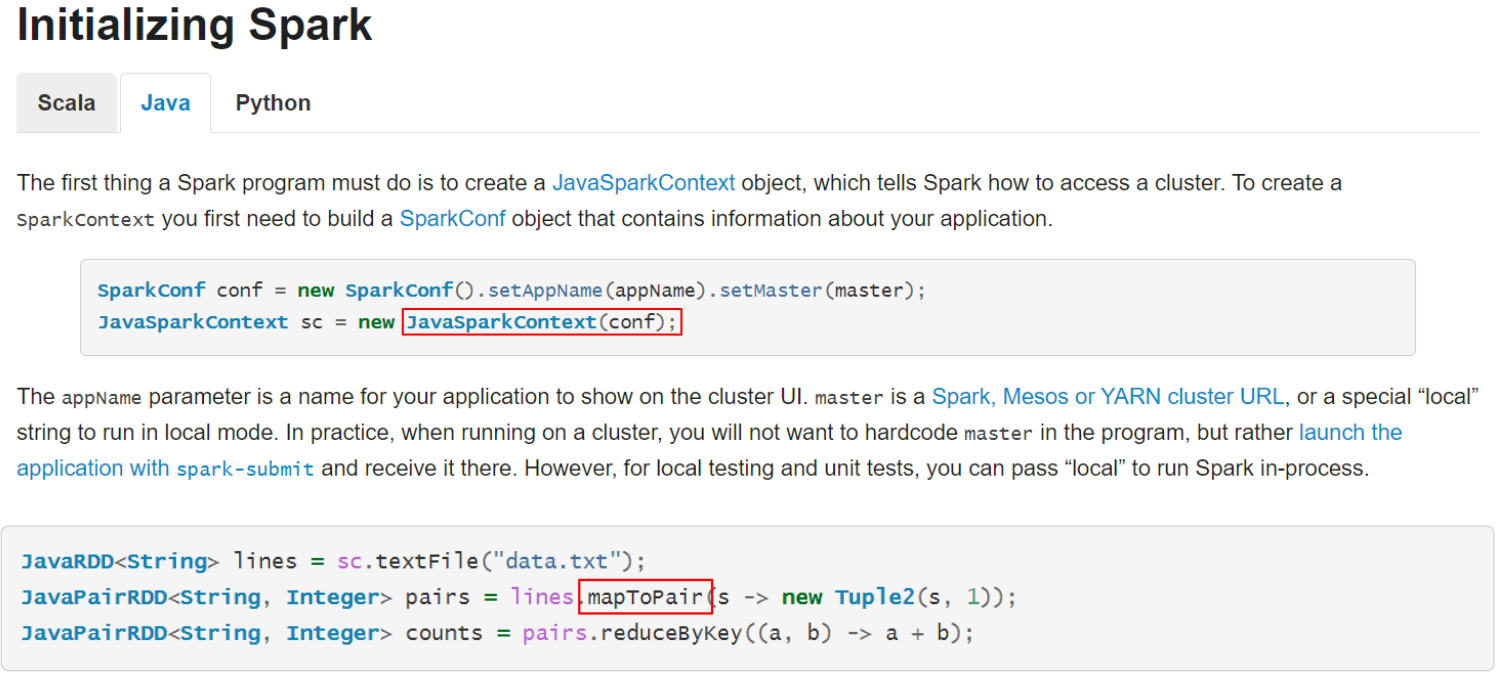Click the "Initializing Spark" heading

(x=194, y=26)
